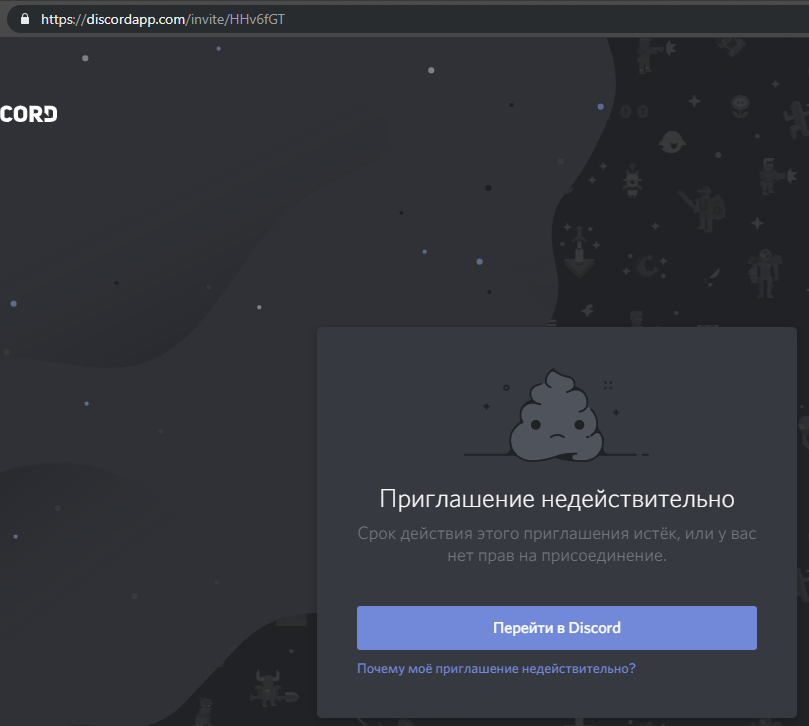The image size is (809, 726).
Task: Click the horned knight with shovel icon
Action: click(x=268, y=688)
